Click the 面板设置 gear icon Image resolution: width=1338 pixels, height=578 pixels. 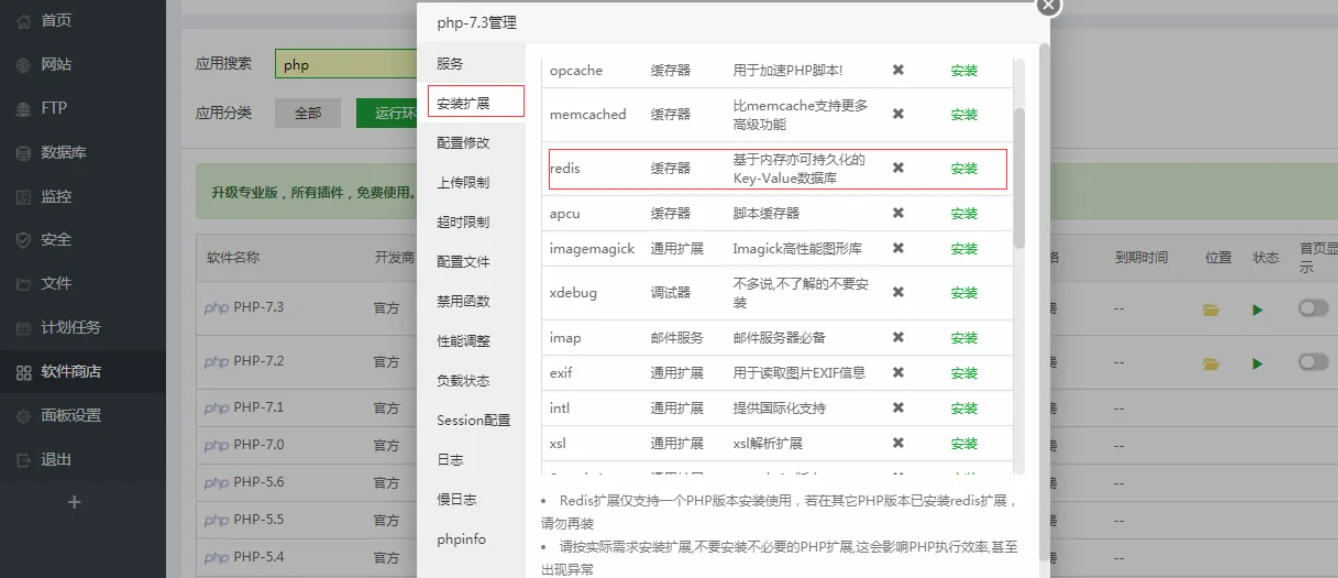pyautogui.click(x=24, y=416)
